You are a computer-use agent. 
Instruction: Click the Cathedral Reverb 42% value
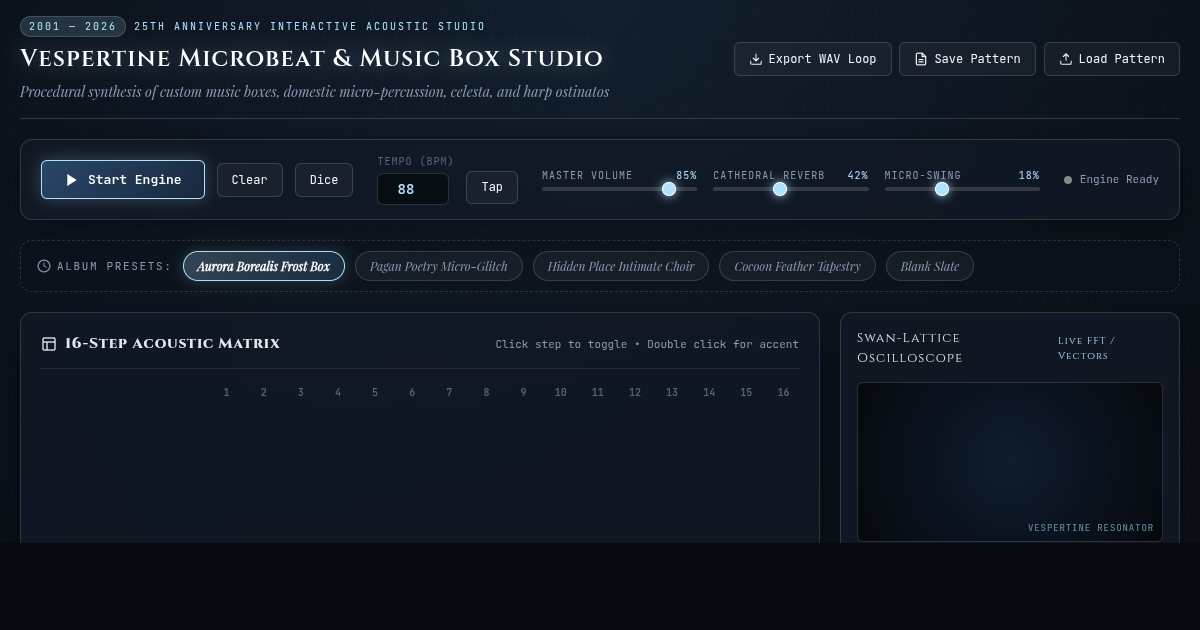click(x=858, y=176)
